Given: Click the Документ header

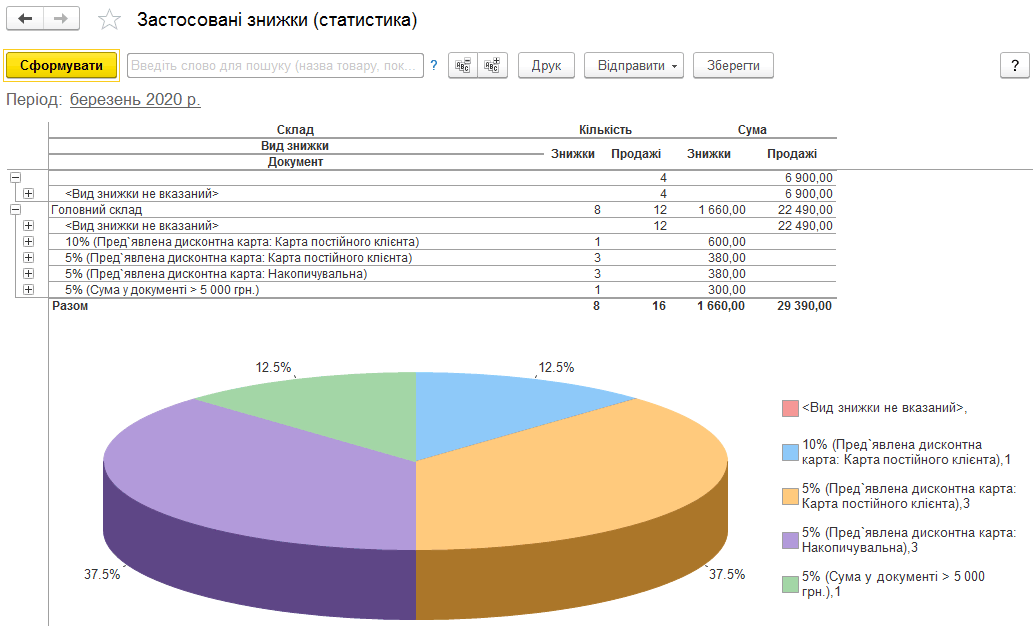Looking at the screenshot, I should (x=295, y=161).
